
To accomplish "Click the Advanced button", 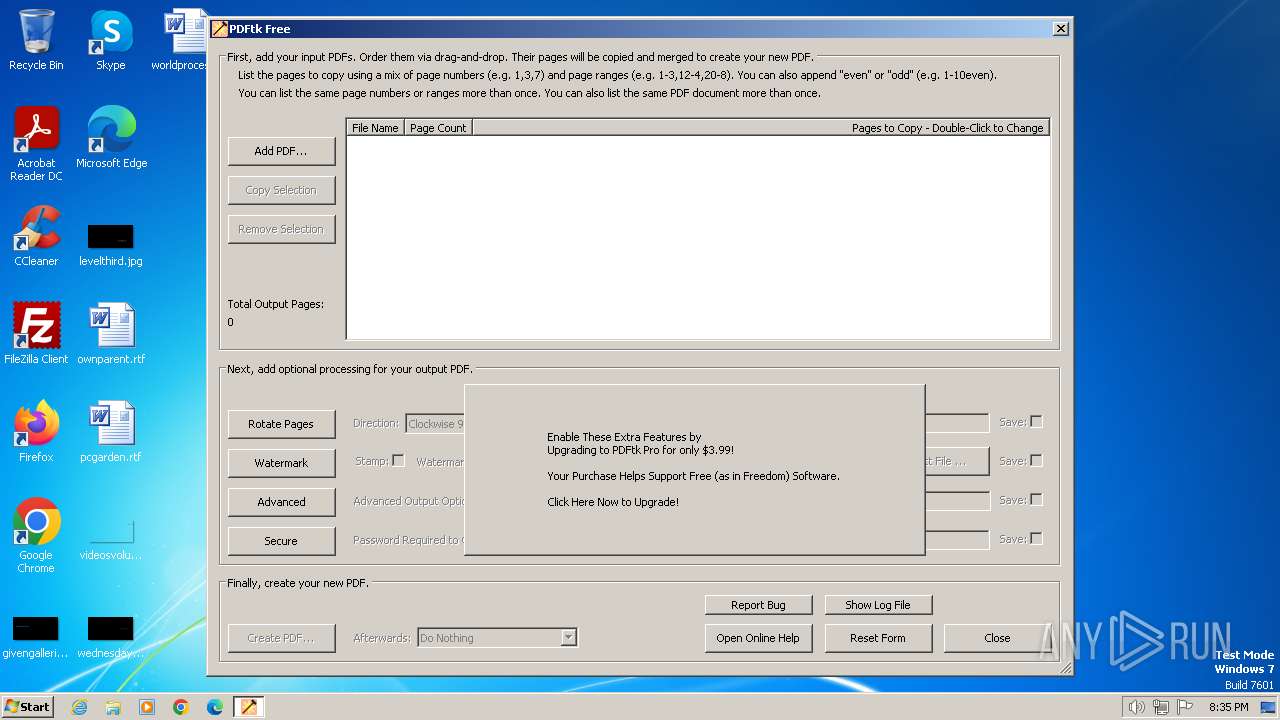I will [281, 502].
